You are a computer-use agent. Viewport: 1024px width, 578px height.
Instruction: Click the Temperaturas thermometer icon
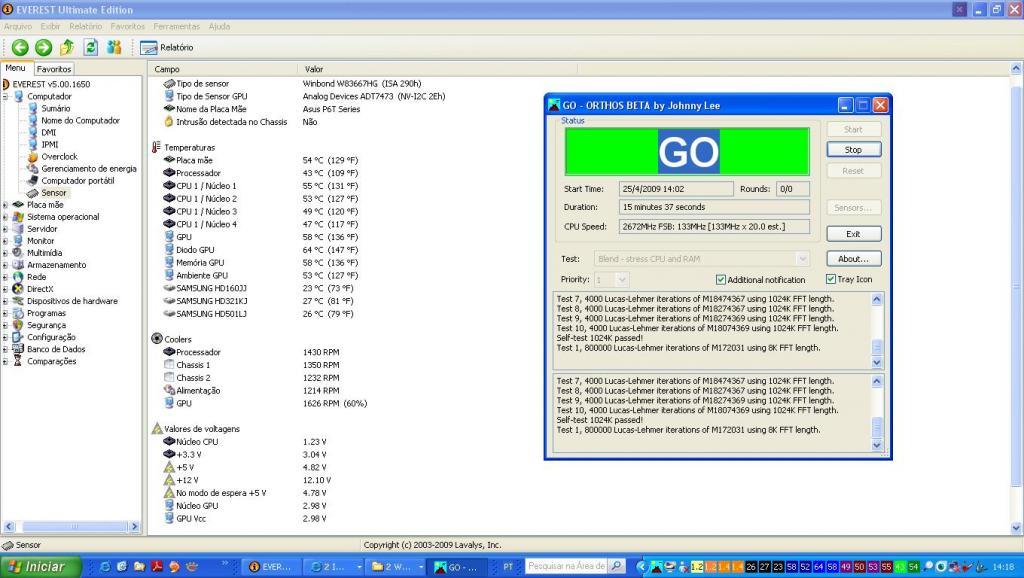[156, 147]
